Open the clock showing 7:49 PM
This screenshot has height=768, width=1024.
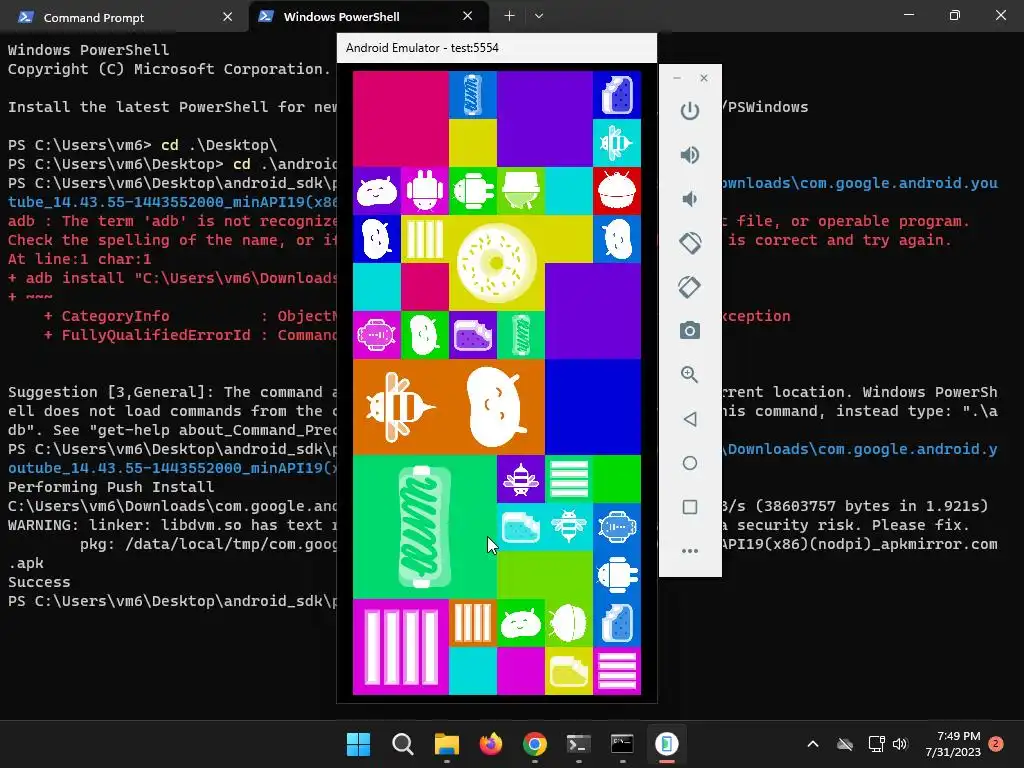point(953,744)
